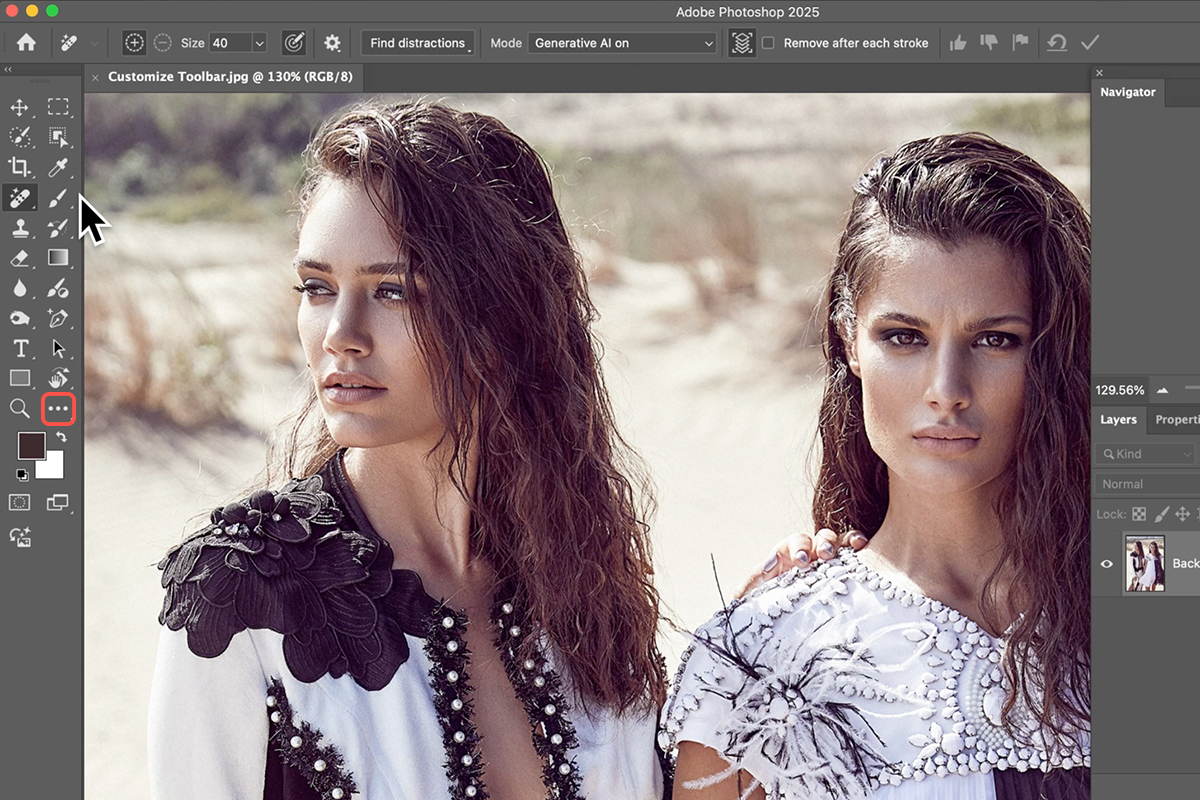This screenshot has width=1200, height=800.
Task: Toggle lock transparent pixels in Layers
Action: pyautogui.click(x=1138, y=514)
